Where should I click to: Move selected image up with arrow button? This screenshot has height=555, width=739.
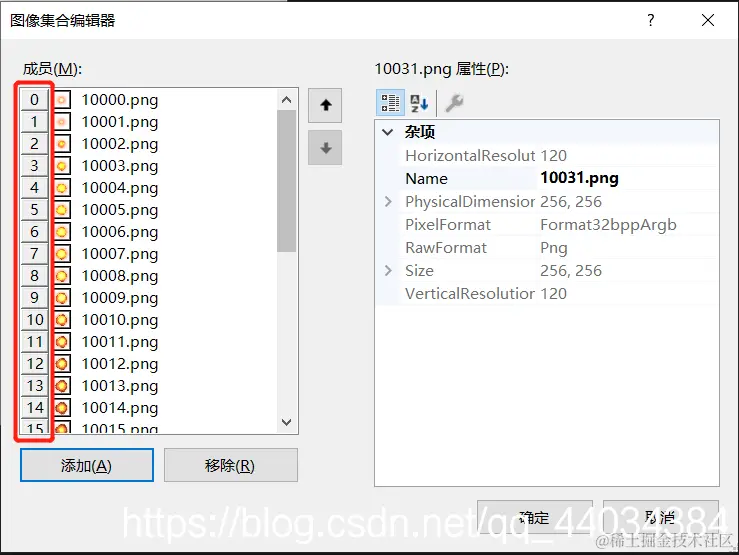click(x=325, y=106)
